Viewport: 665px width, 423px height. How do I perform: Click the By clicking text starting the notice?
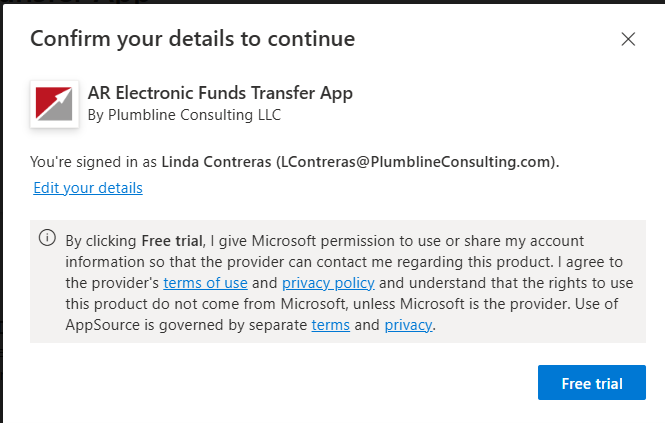101,241
